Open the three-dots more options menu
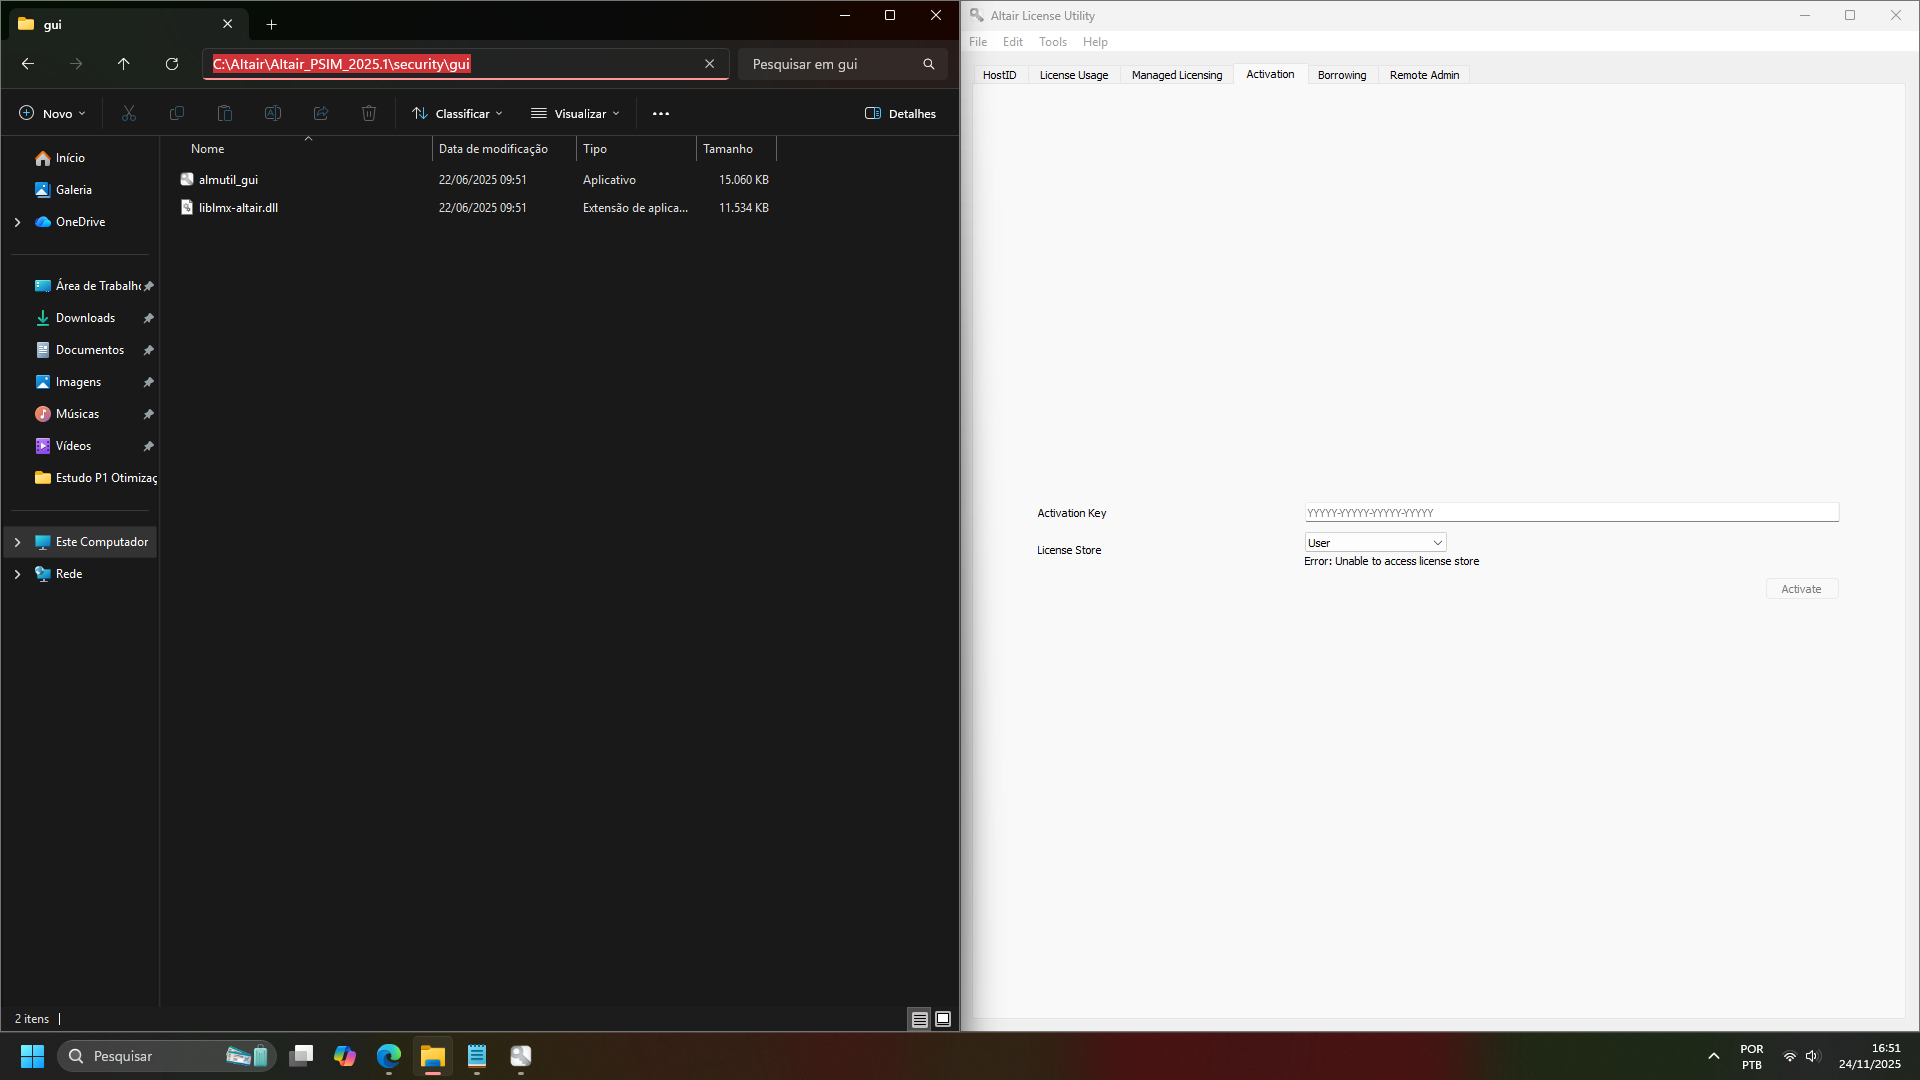This screenshot has height=1080, width=1920. pyautogui.click(x=661, y=114)
